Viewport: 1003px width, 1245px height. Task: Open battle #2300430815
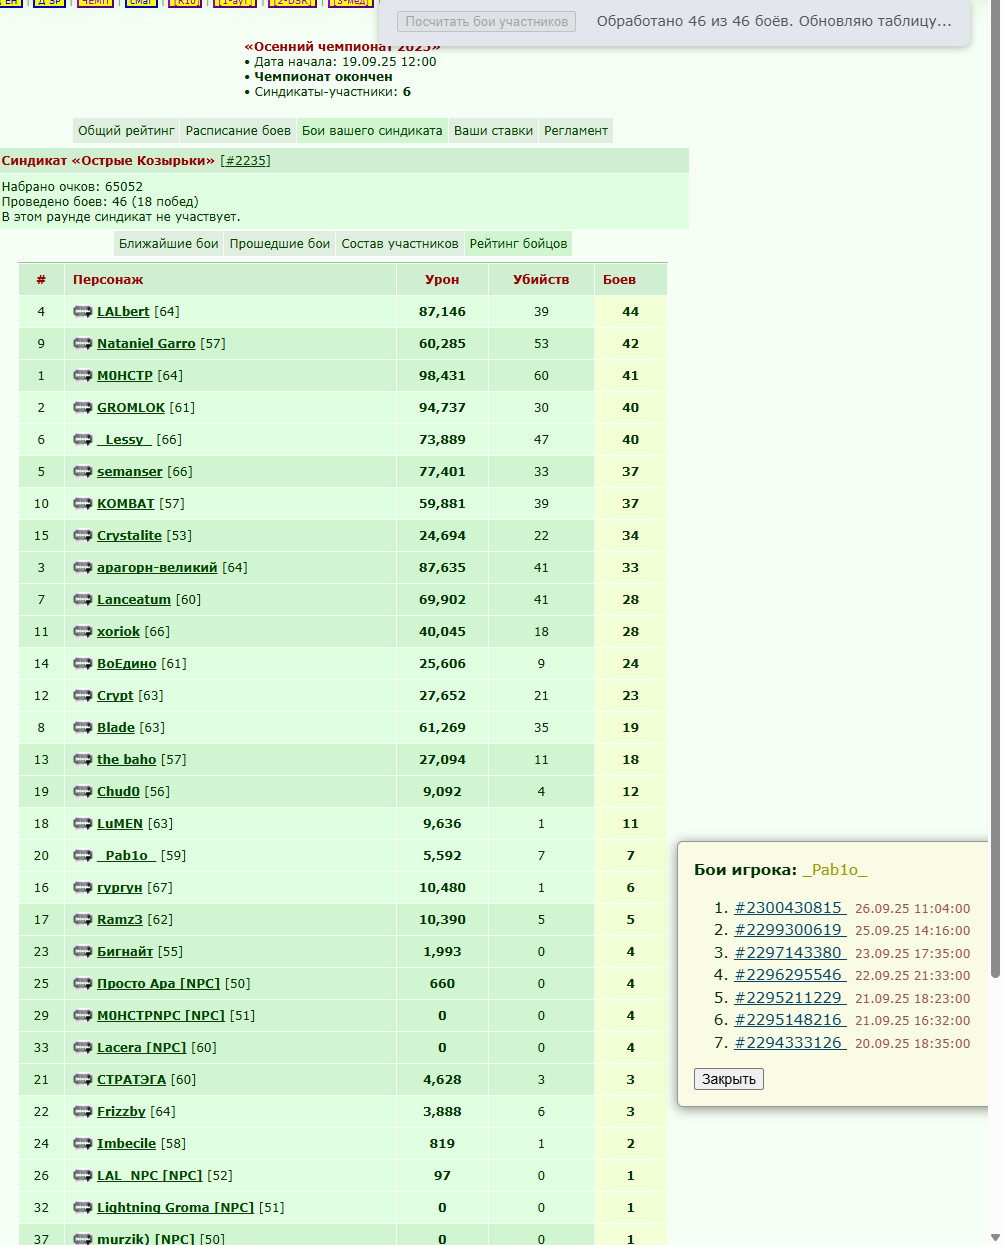pyautogui.click(x=790, y=908)
